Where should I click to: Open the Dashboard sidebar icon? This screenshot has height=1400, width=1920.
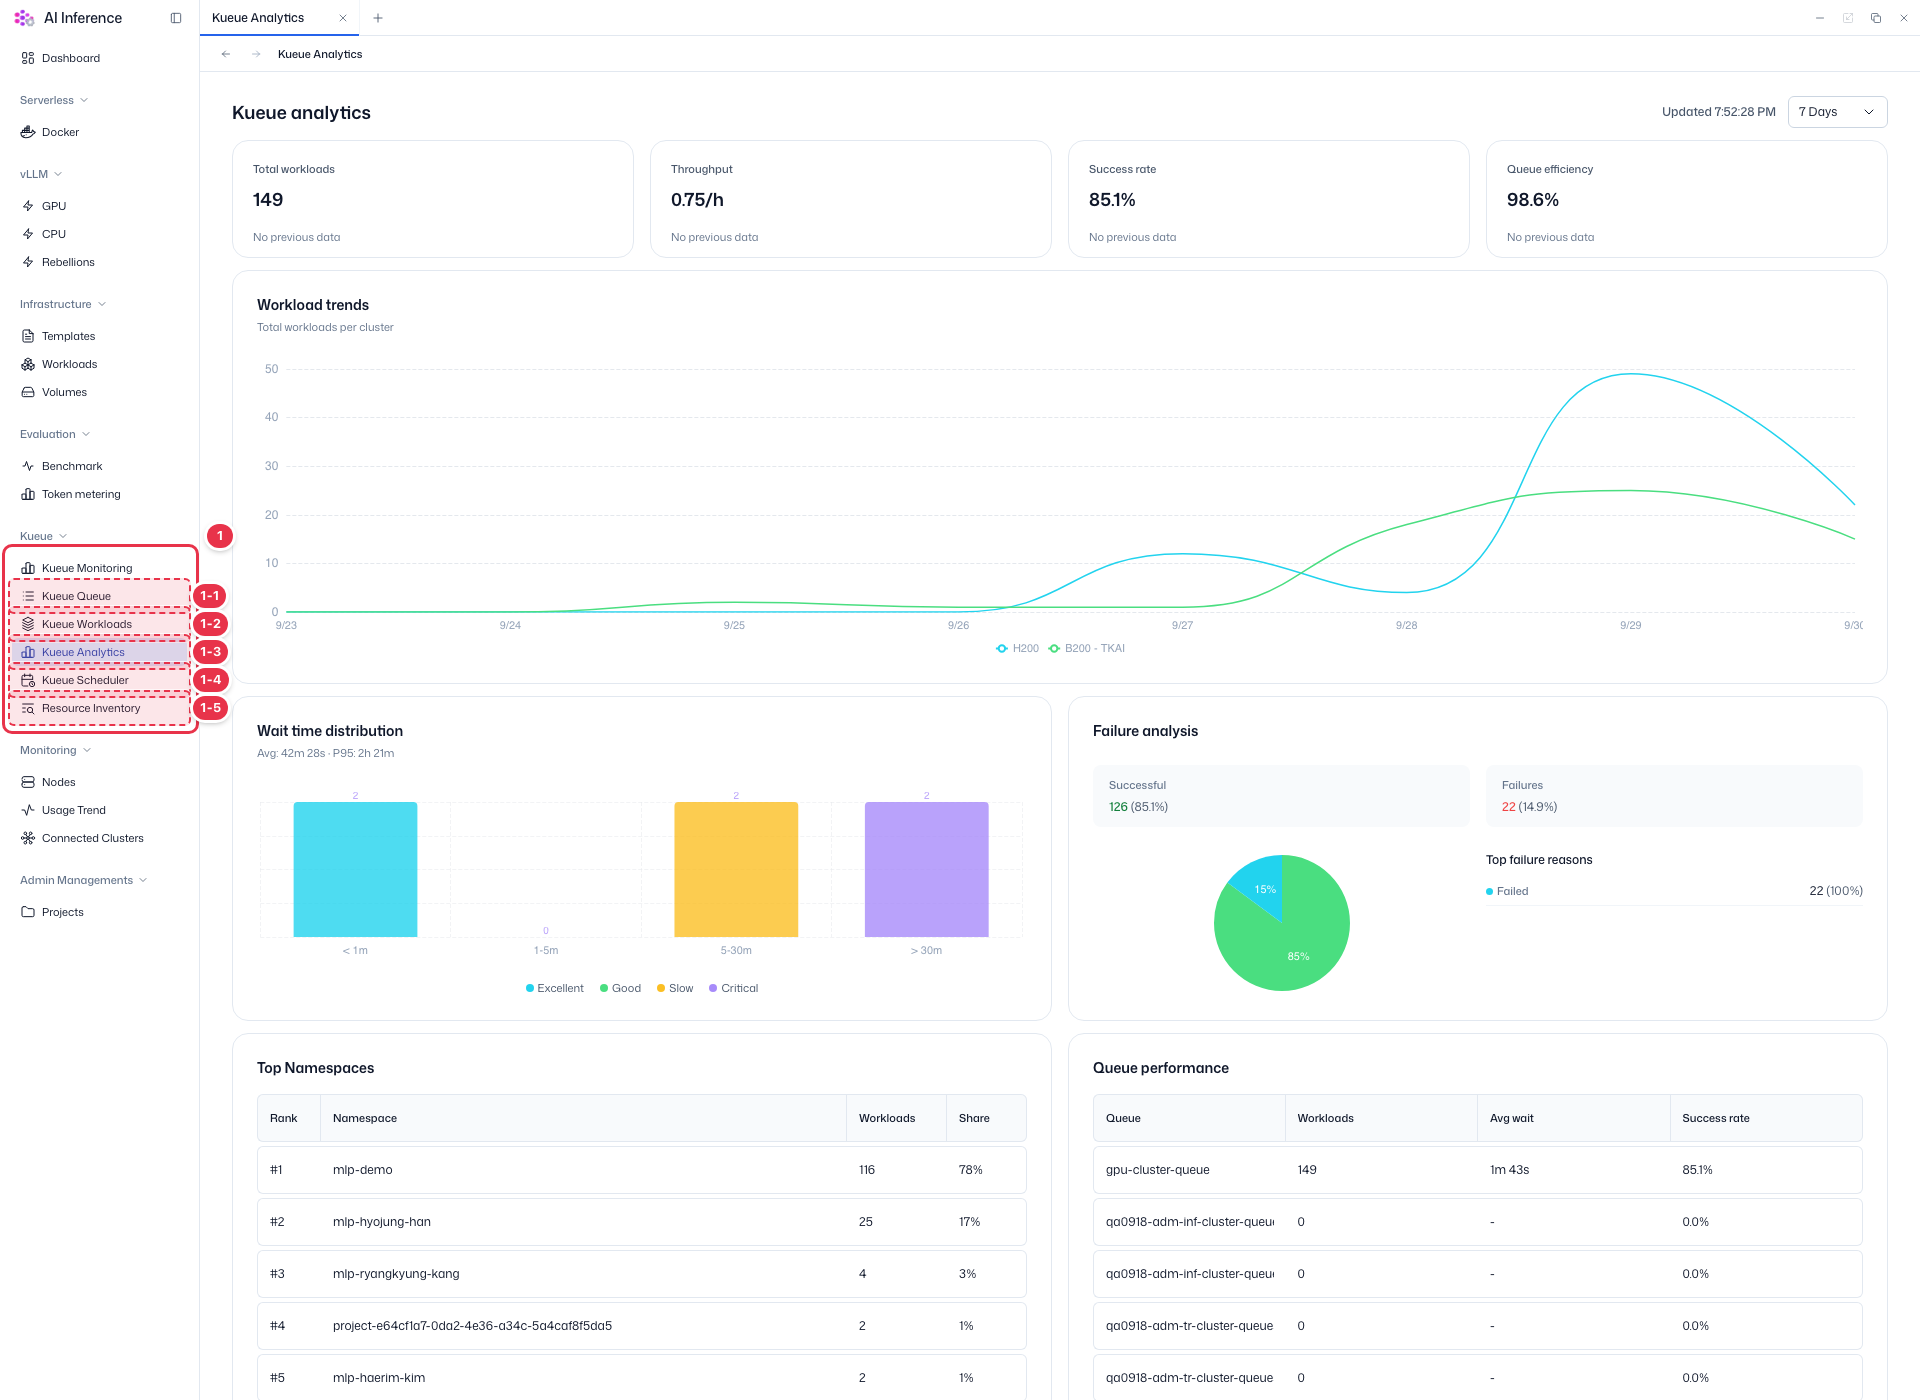[x=28, y=58]
